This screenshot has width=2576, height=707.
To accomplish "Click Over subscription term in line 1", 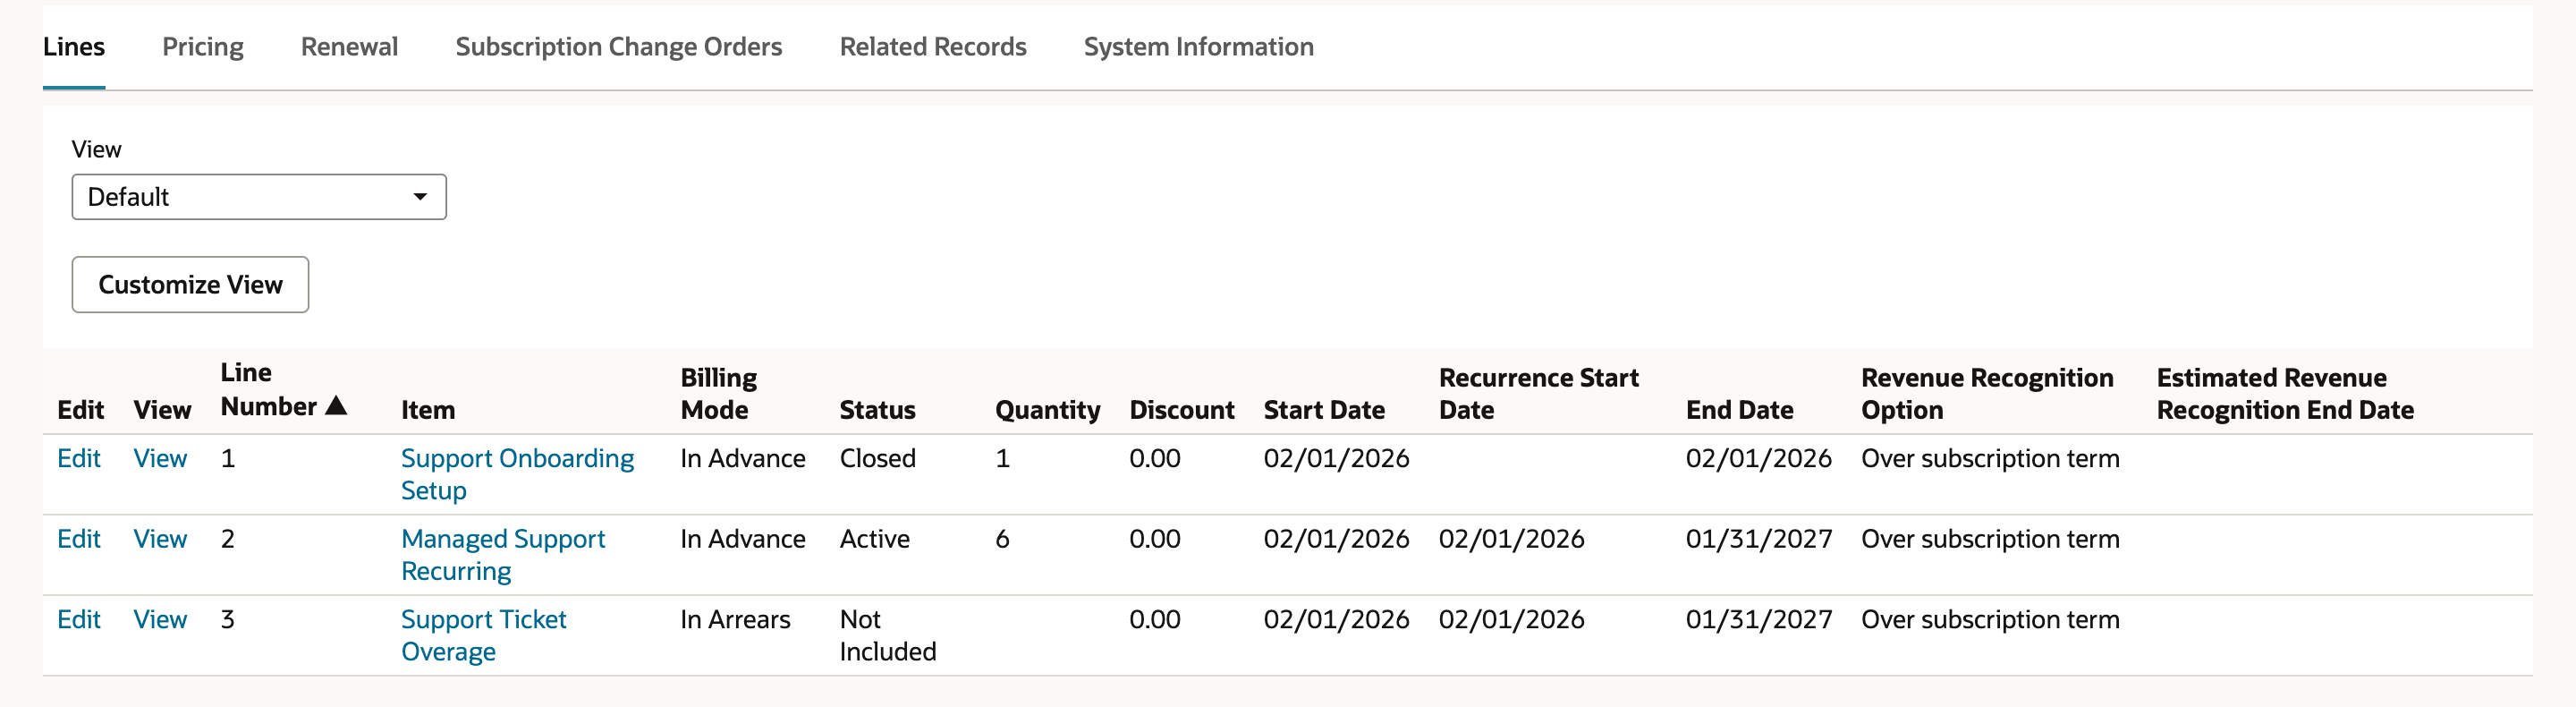I will tap(1990, 458).
